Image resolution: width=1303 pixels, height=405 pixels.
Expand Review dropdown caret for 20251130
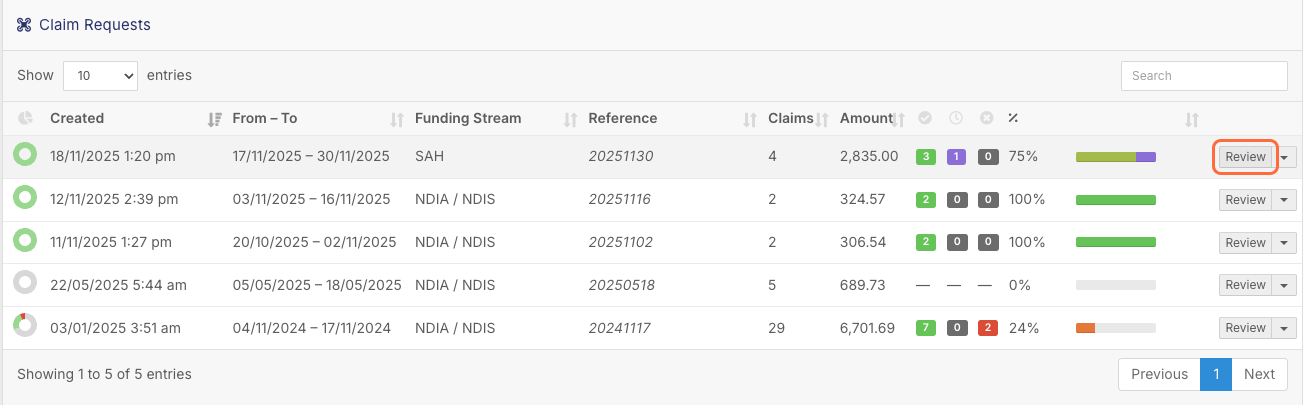coord(1284,157)
